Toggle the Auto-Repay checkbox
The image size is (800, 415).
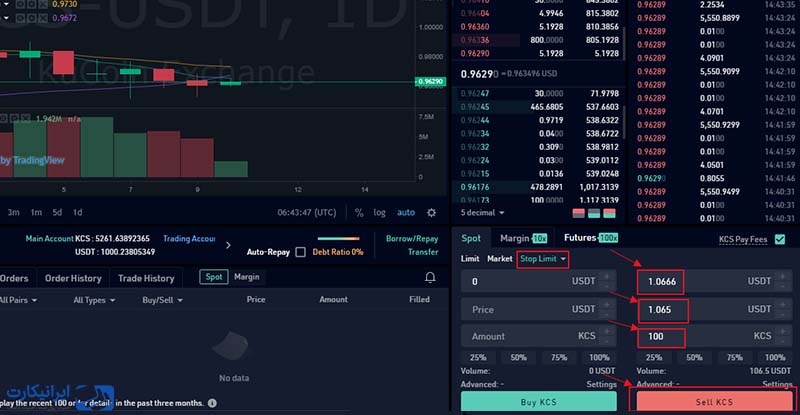point(301,252)
